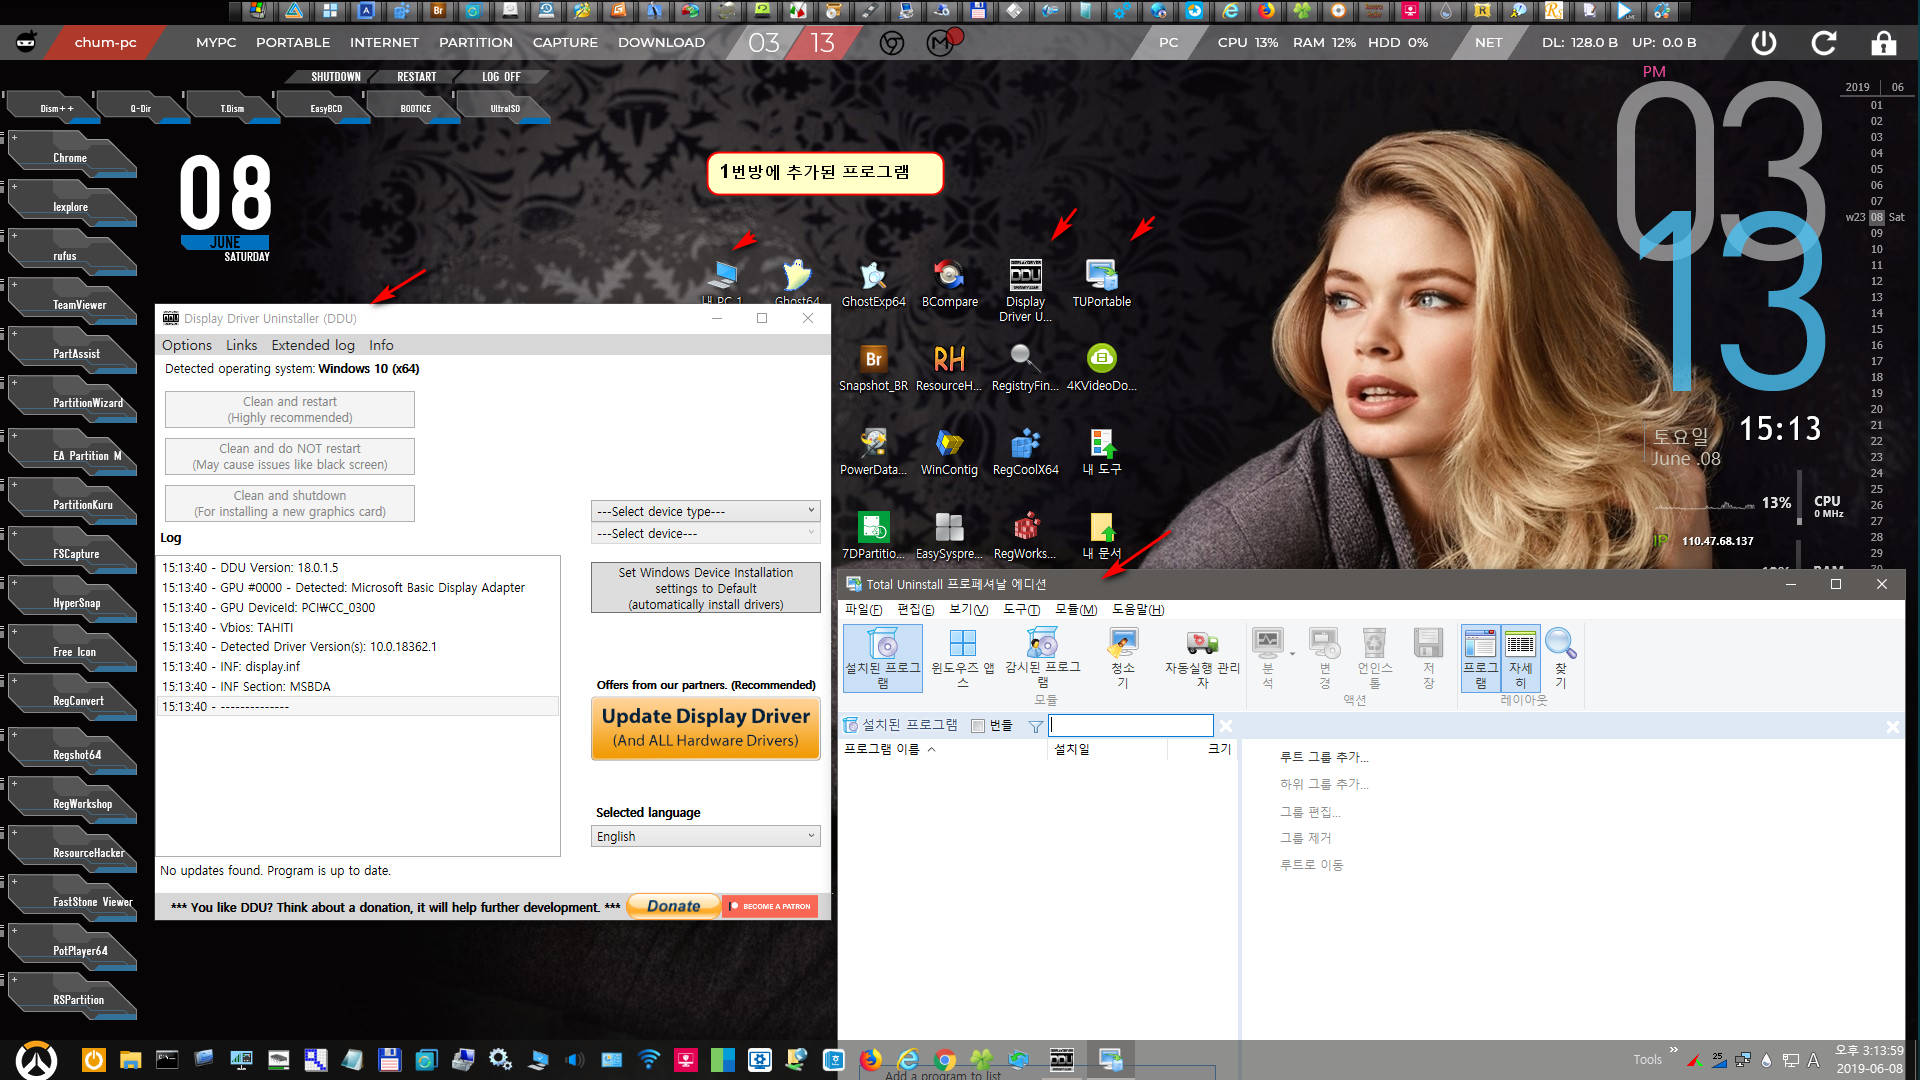Viewport: 1920px width, 1080px height.
Task: Open DDU Extended log menu
Action: (x=313, y=345)
